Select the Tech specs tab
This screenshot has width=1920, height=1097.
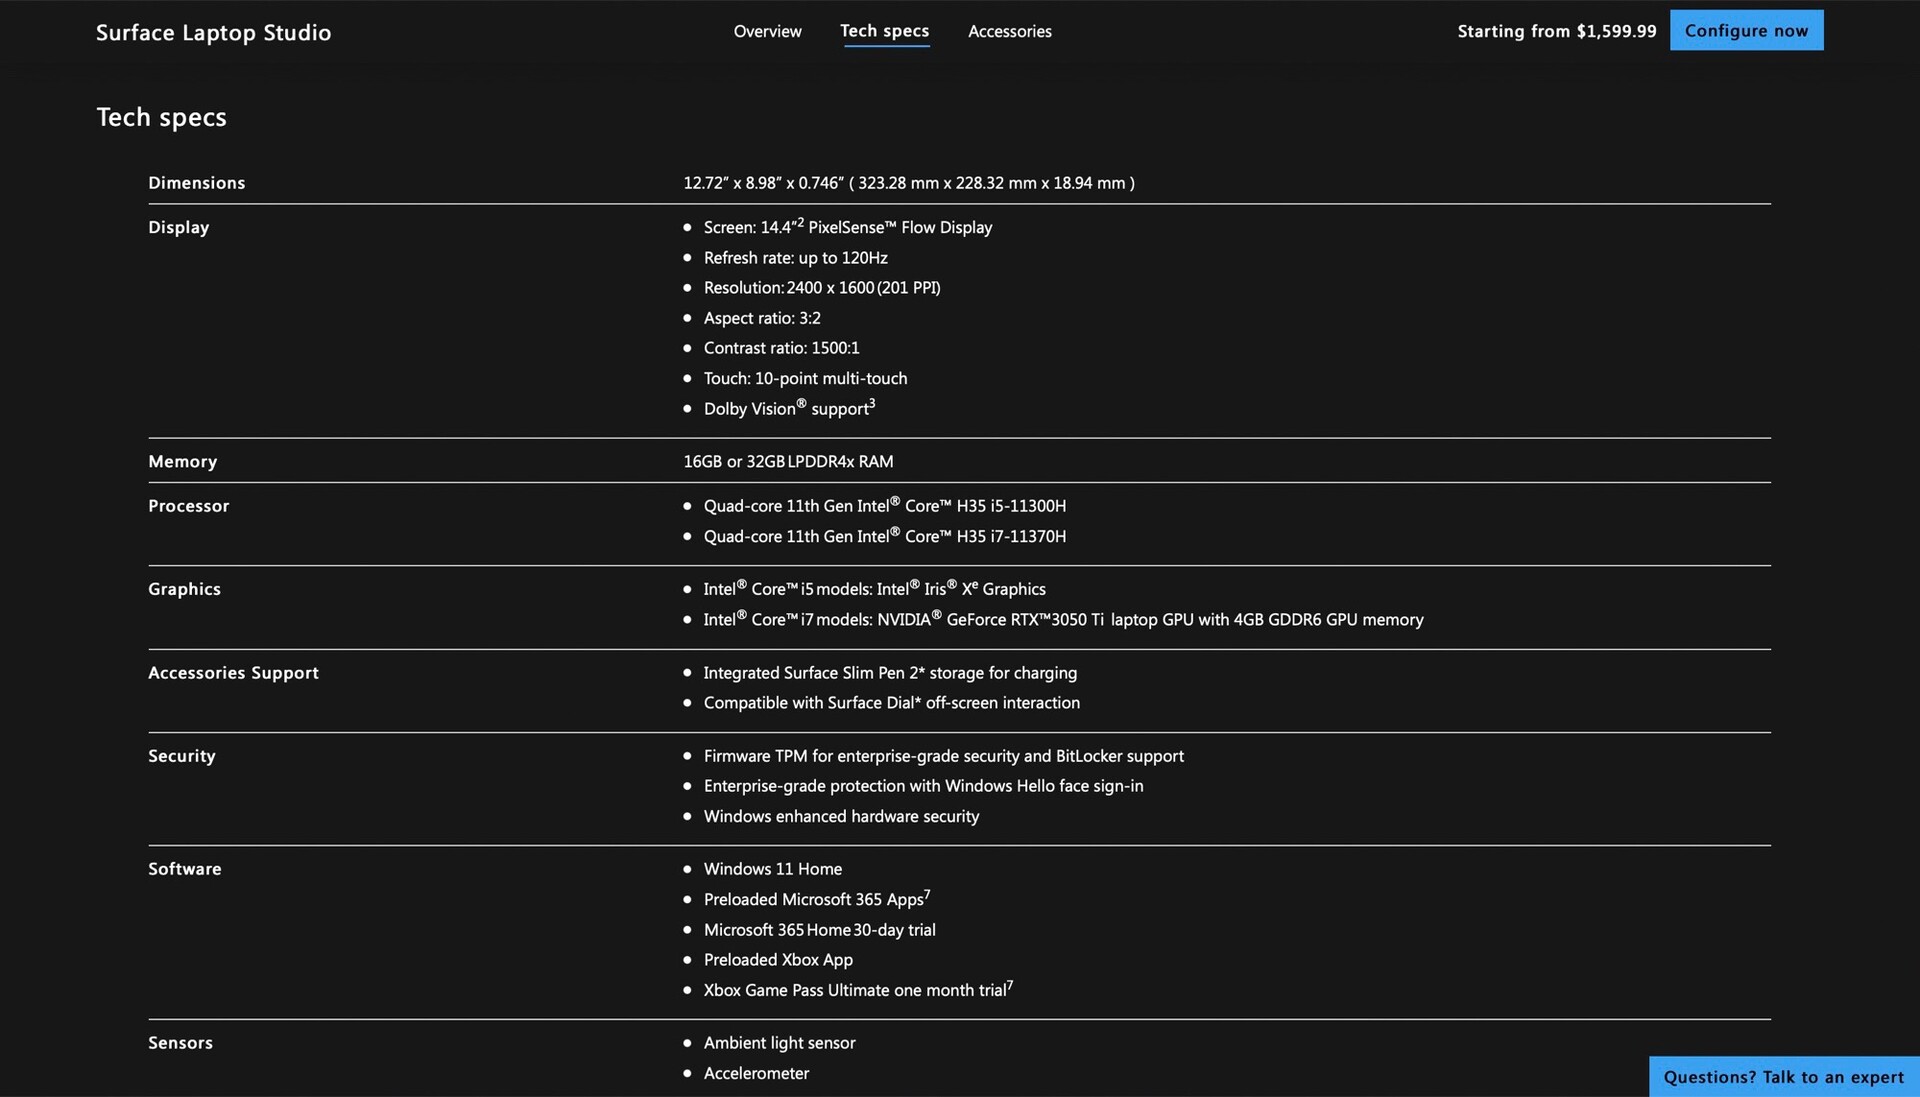tap(884, 31)
